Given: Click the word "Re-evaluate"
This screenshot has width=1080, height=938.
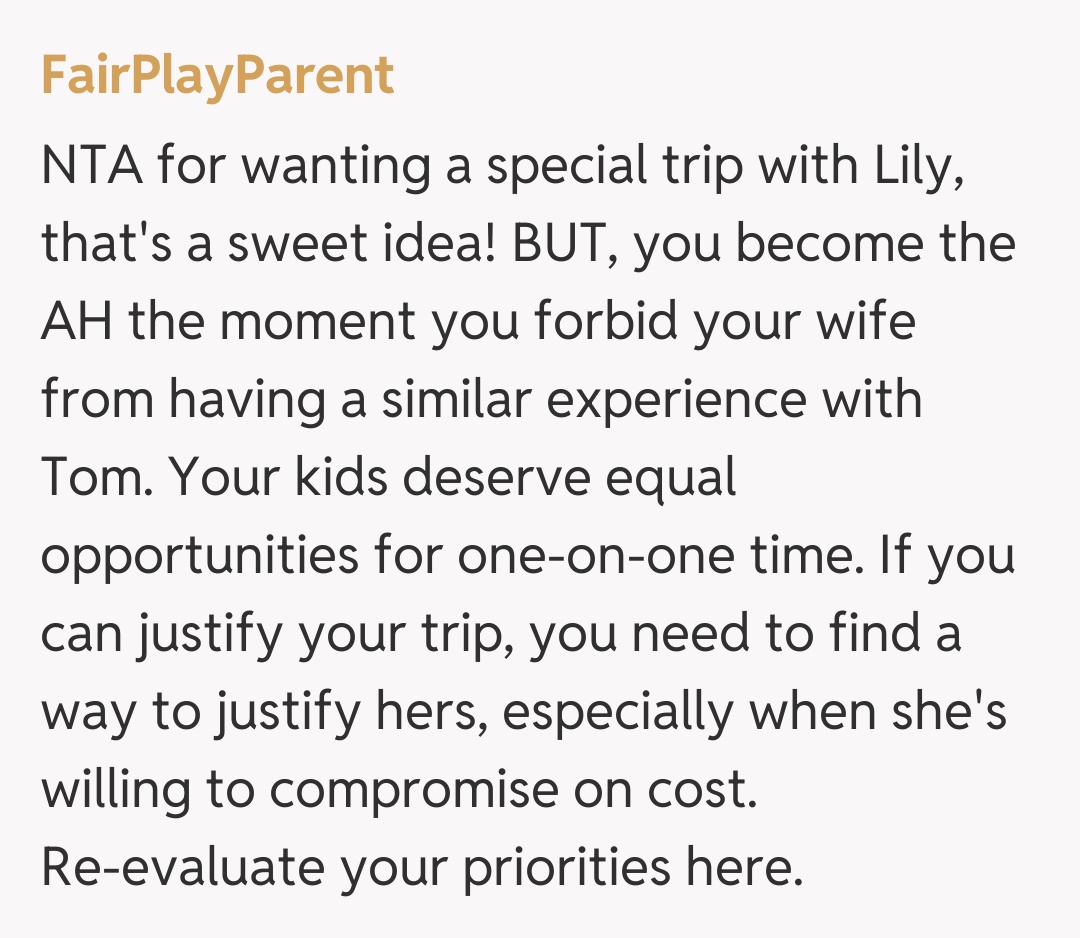Looking at the screenshot, I should pyautogui.click(x=182, y=868).
